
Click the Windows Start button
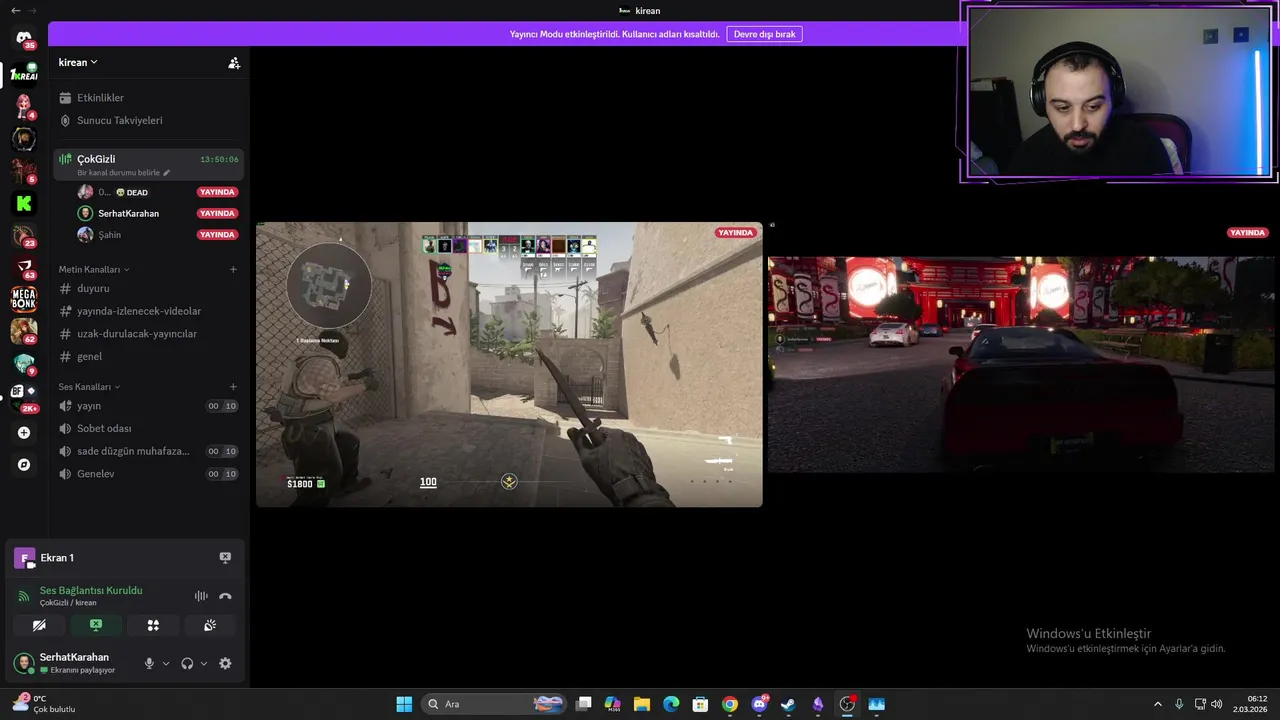click(x=404, y=704)
